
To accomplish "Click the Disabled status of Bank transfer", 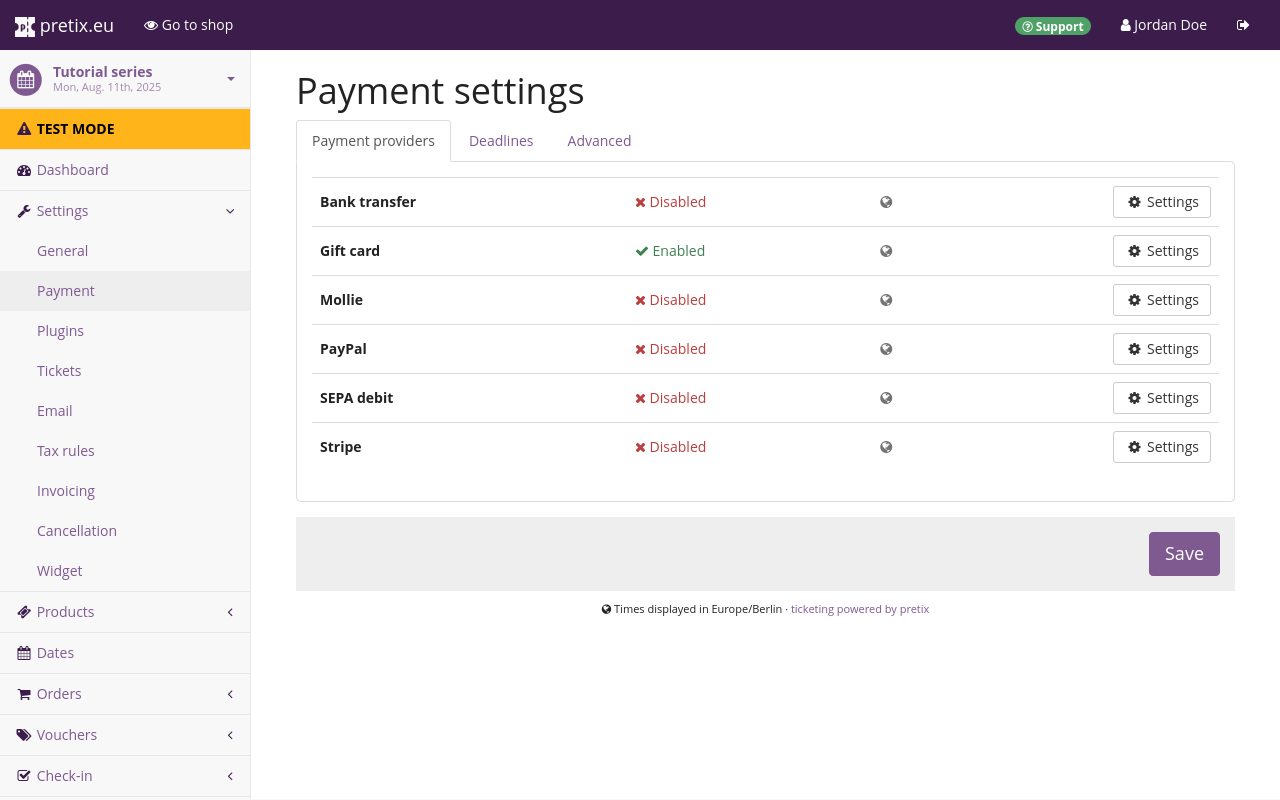I will coord(670,202).
